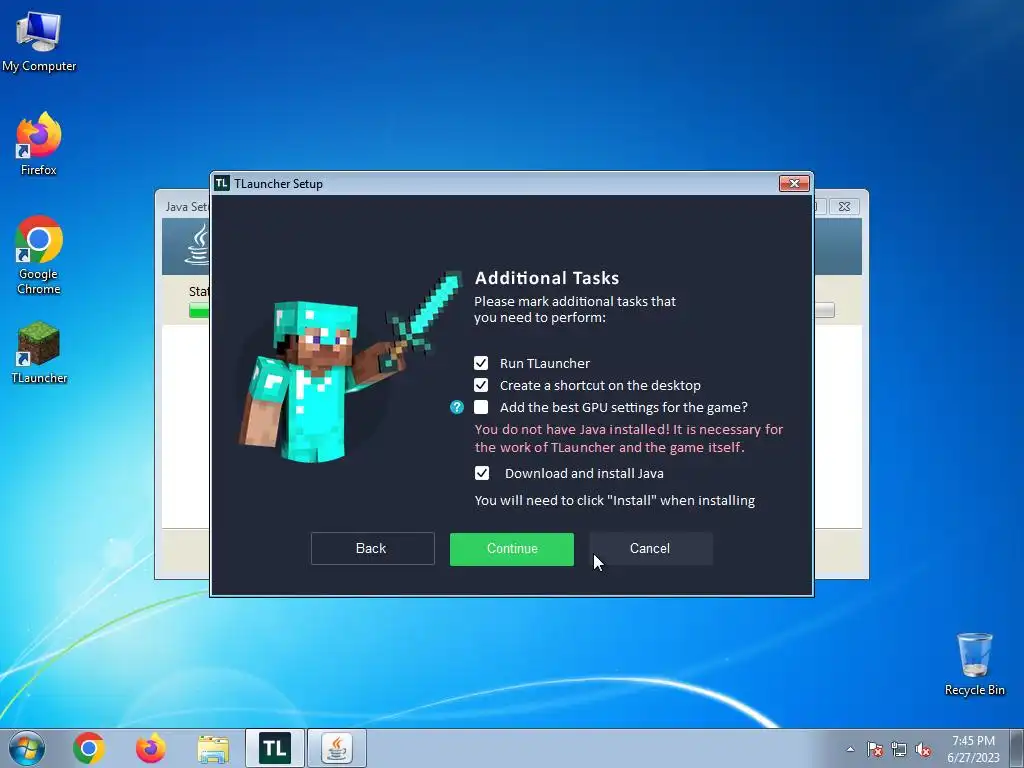Open Action Center flag tray icon

pos(875,749)
